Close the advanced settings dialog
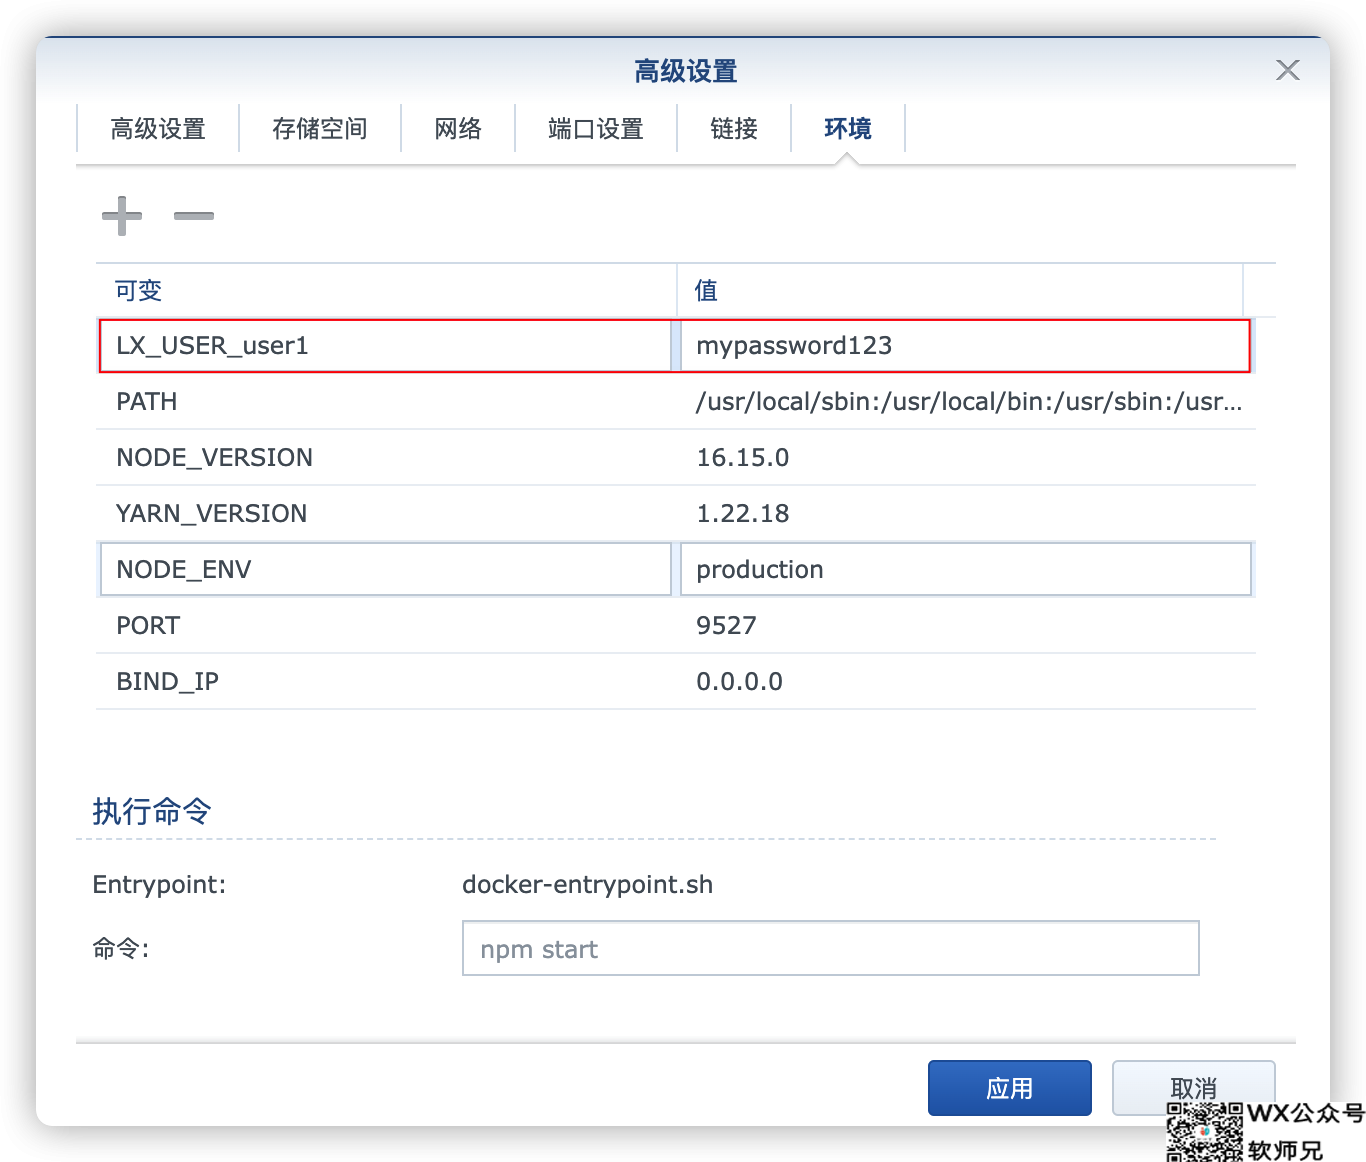The width and height of the screenshot is (1366, 1162). point(1287,70)
